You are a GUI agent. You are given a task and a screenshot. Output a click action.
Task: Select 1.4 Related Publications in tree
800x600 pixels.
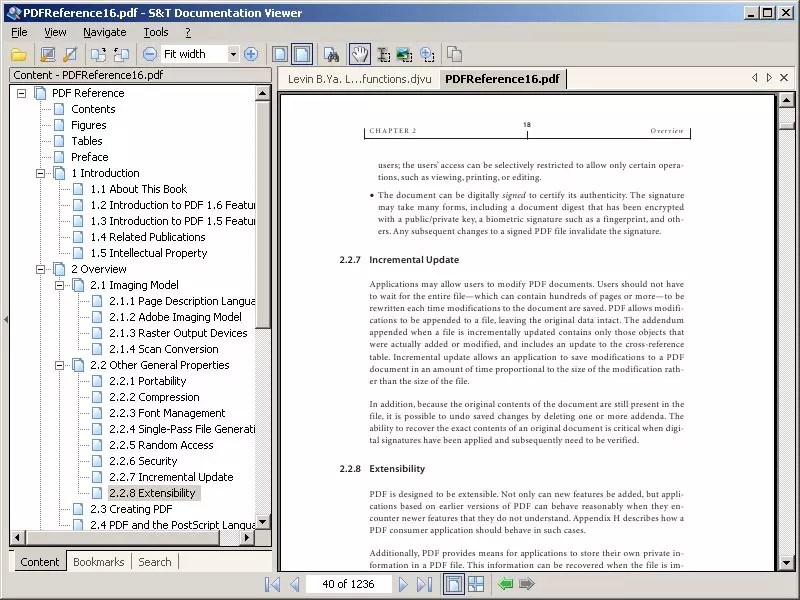click(148, 237)
